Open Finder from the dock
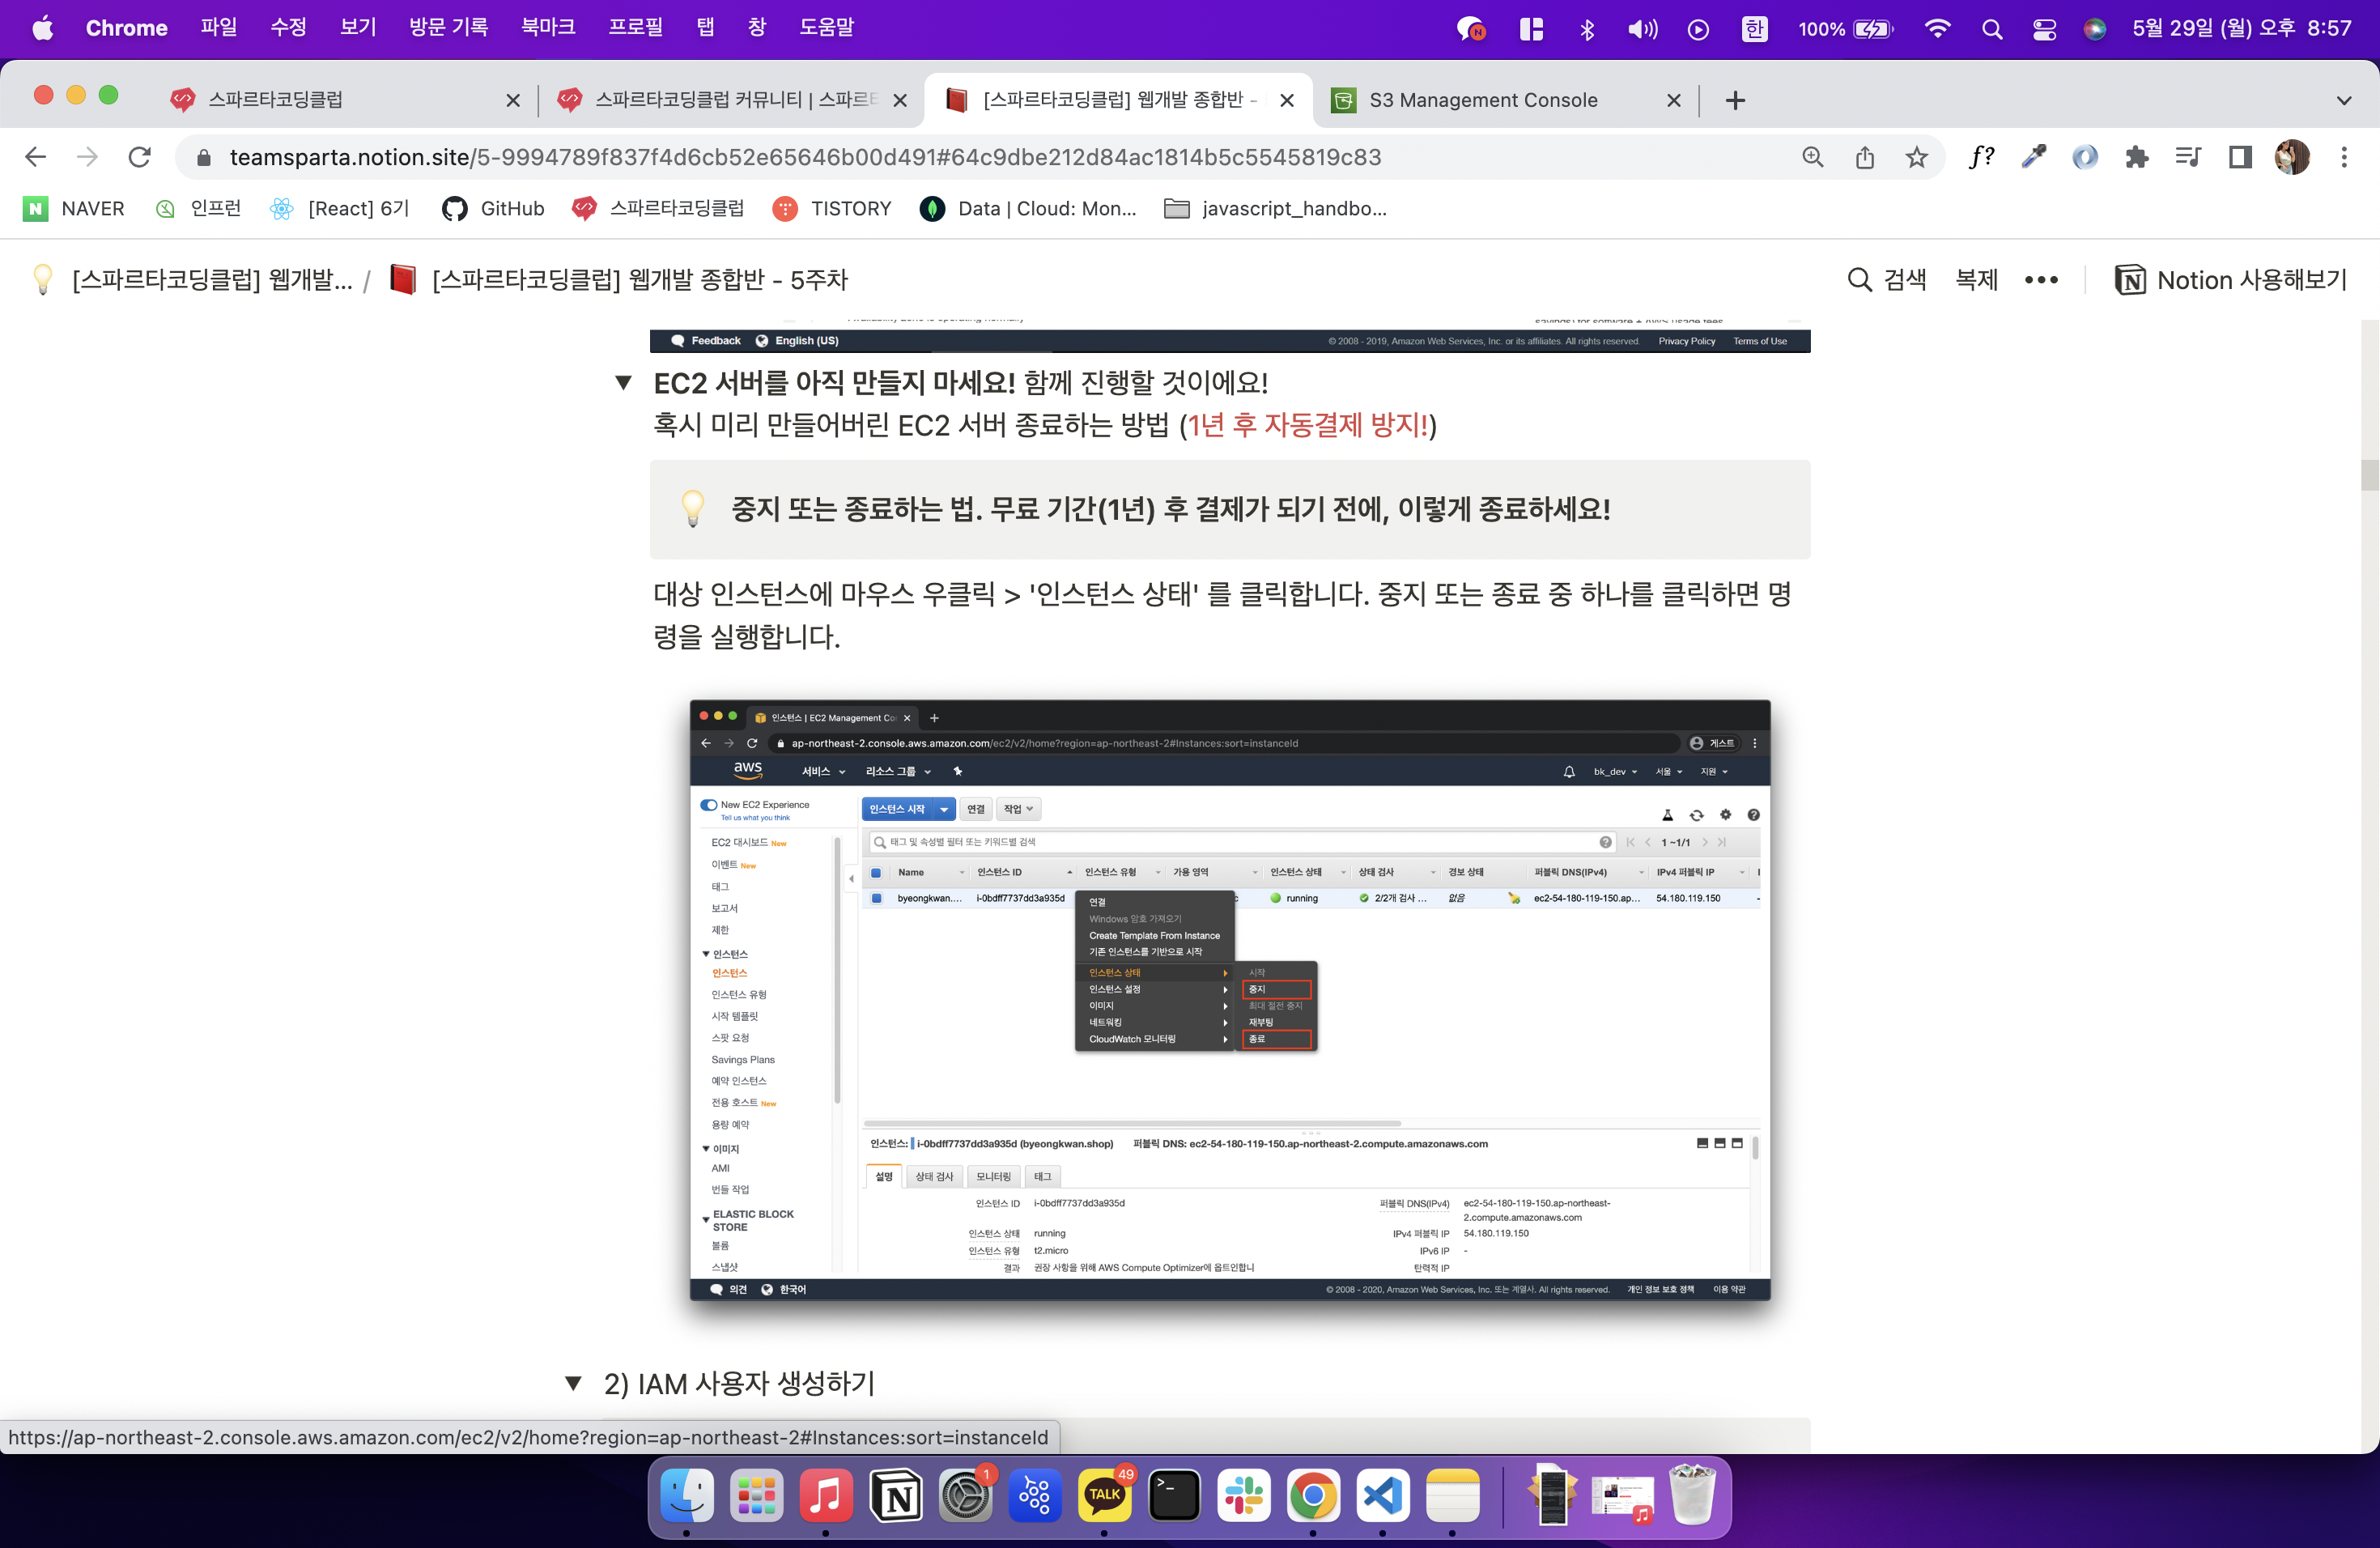Screen dimensions: 2380x1548 pyautogui.click(x=687, y=1495)
